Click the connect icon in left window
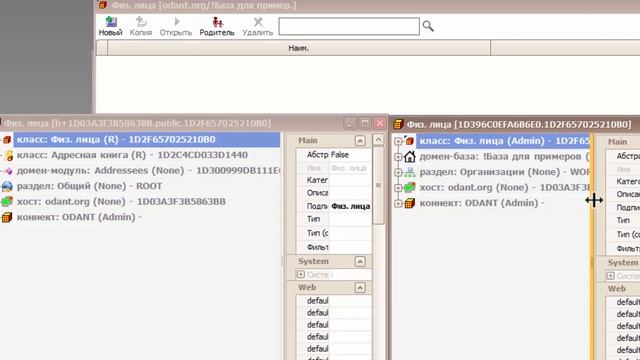640x360 pixels. pos(7,217)
